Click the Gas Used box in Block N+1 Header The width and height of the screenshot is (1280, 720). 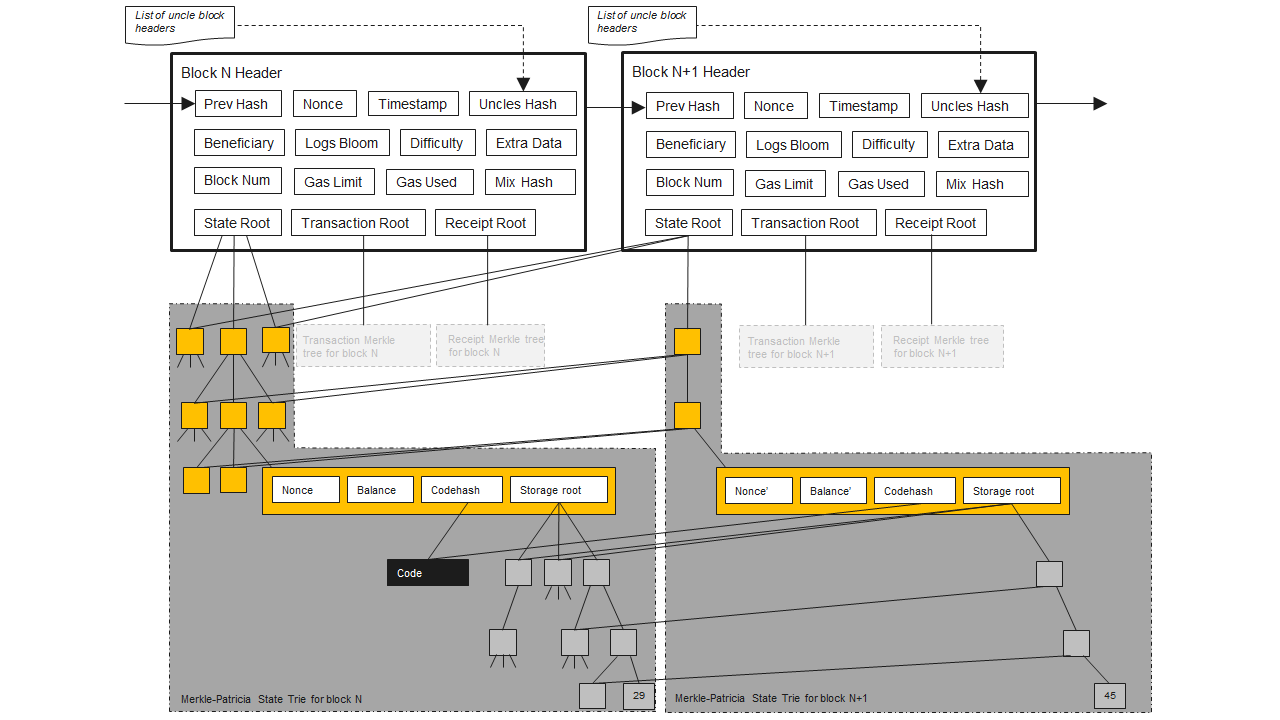878,184
